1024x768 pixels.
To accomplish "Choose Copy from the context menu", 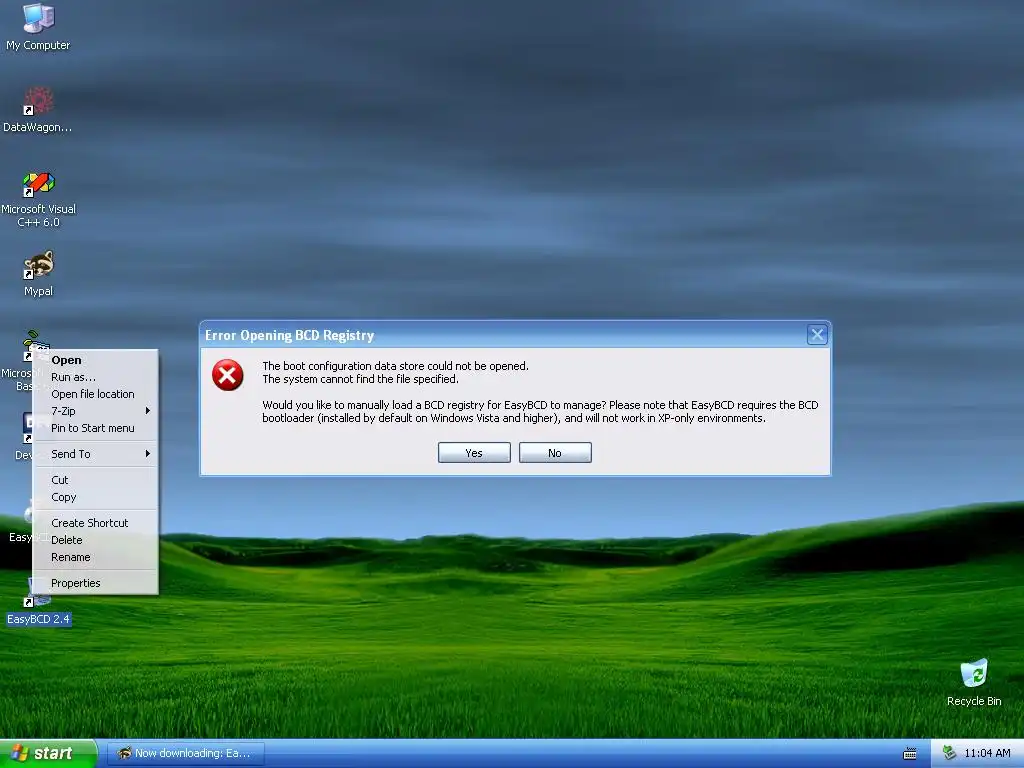I will point(95,497).
